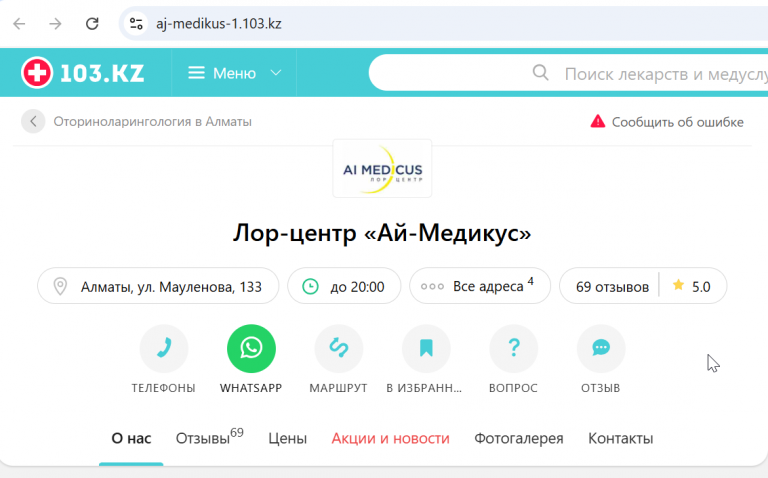Ask a question via Вопрос icon
This screenshot has width=768, height=478.
pyautogui.click(x=513, y=348)
